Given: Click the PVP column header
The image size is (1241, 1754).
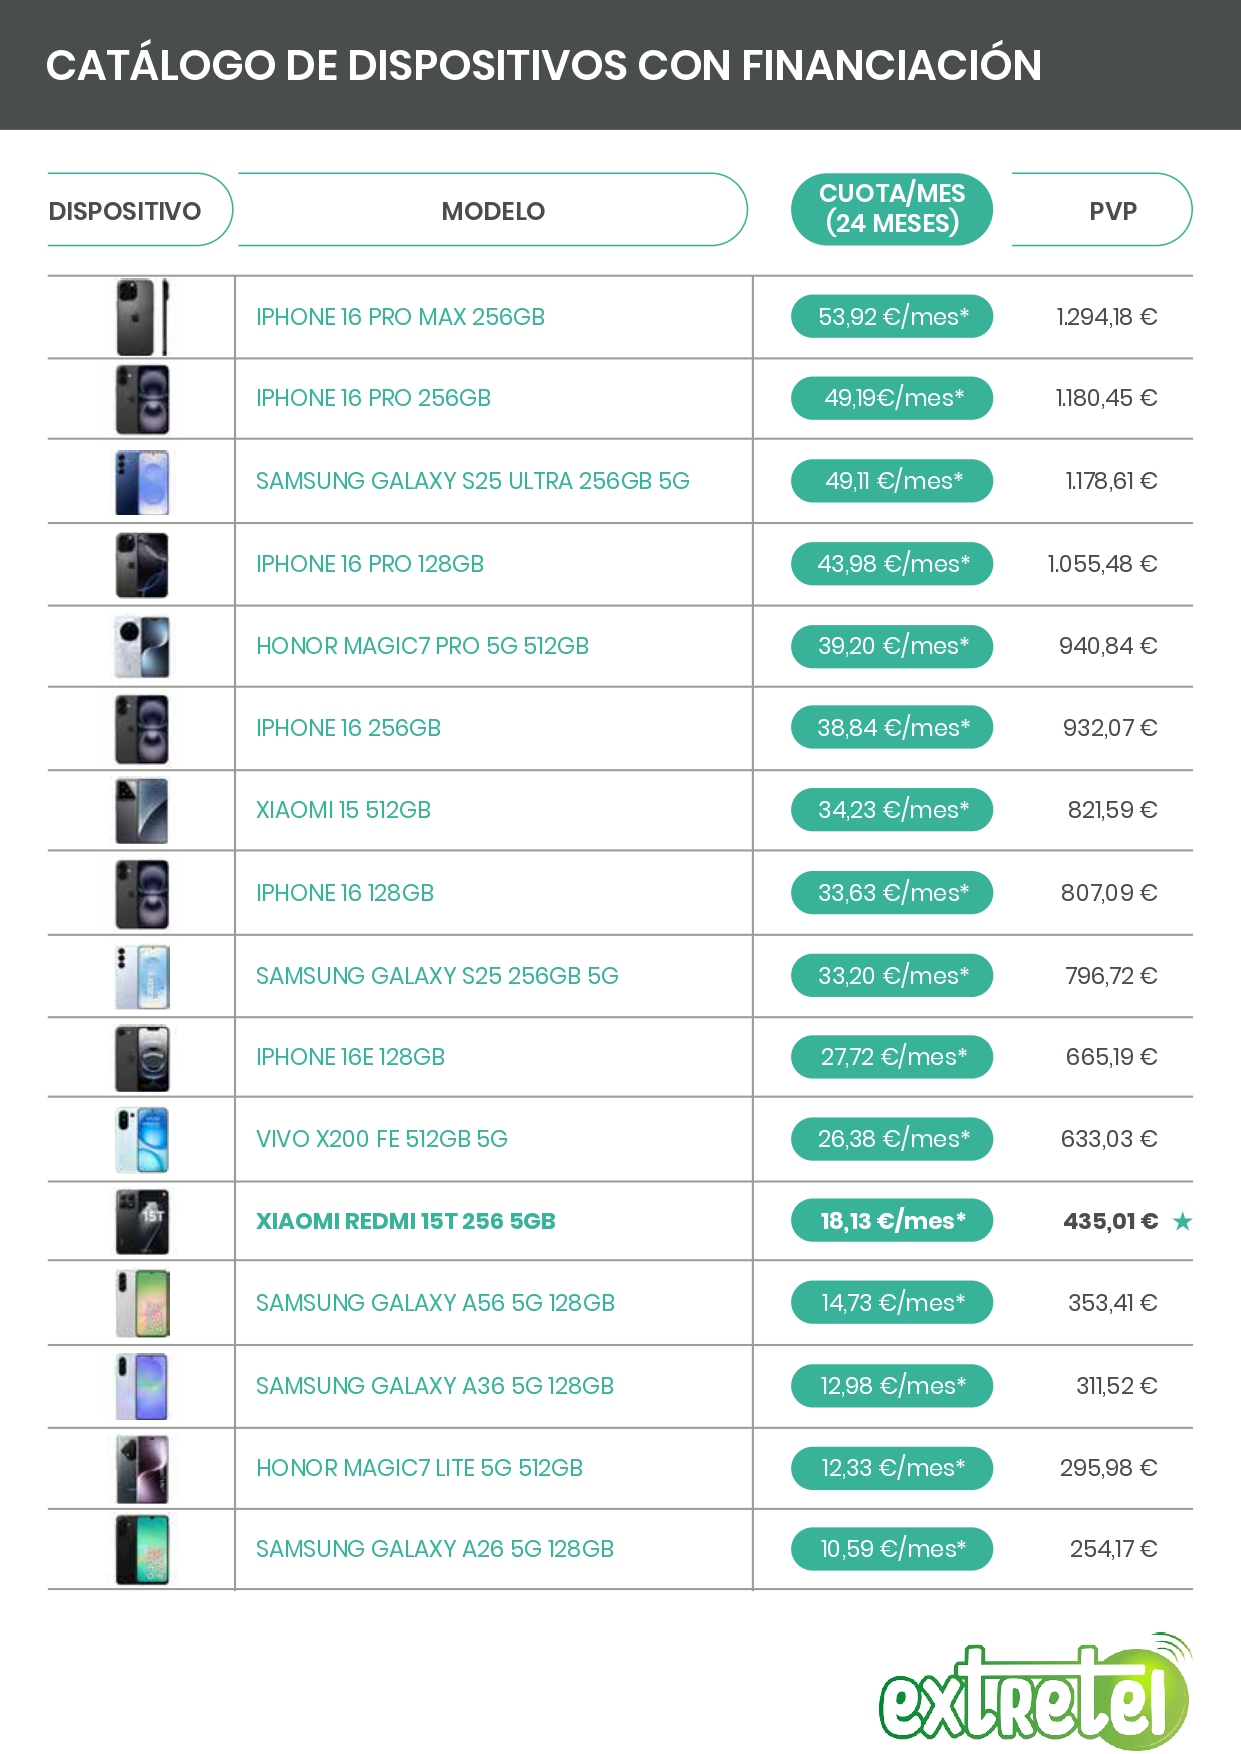Looking at the screenshot, I should coord(1112,211).
